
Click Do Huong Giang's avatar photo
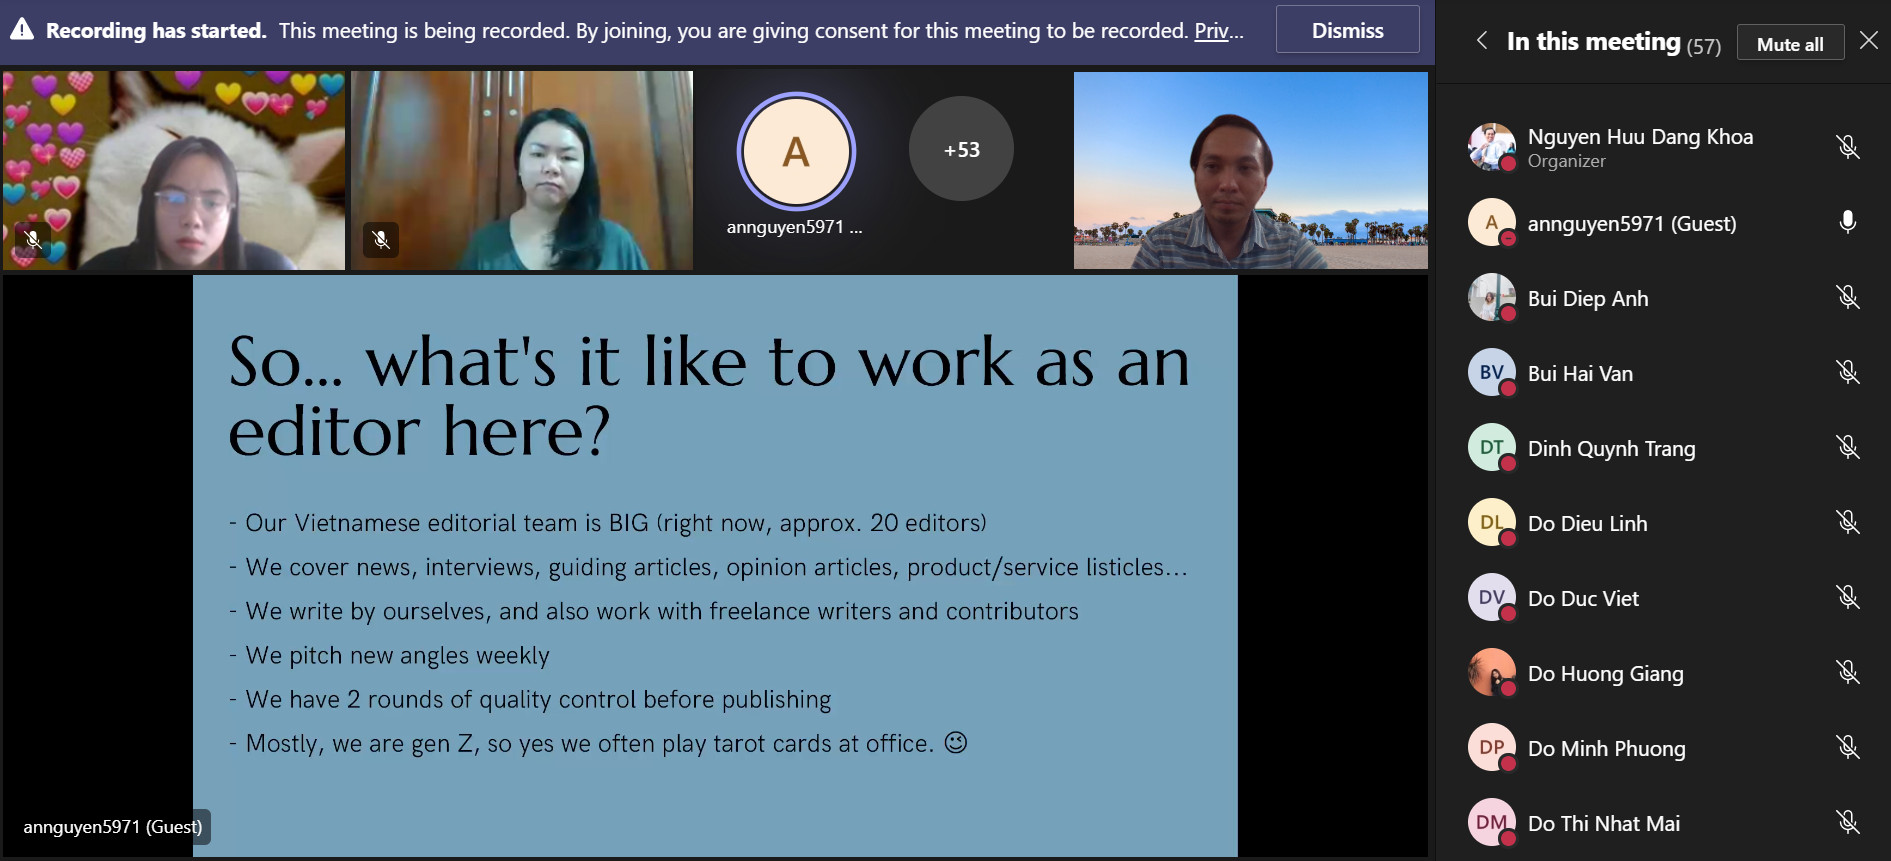point(1491,672)
